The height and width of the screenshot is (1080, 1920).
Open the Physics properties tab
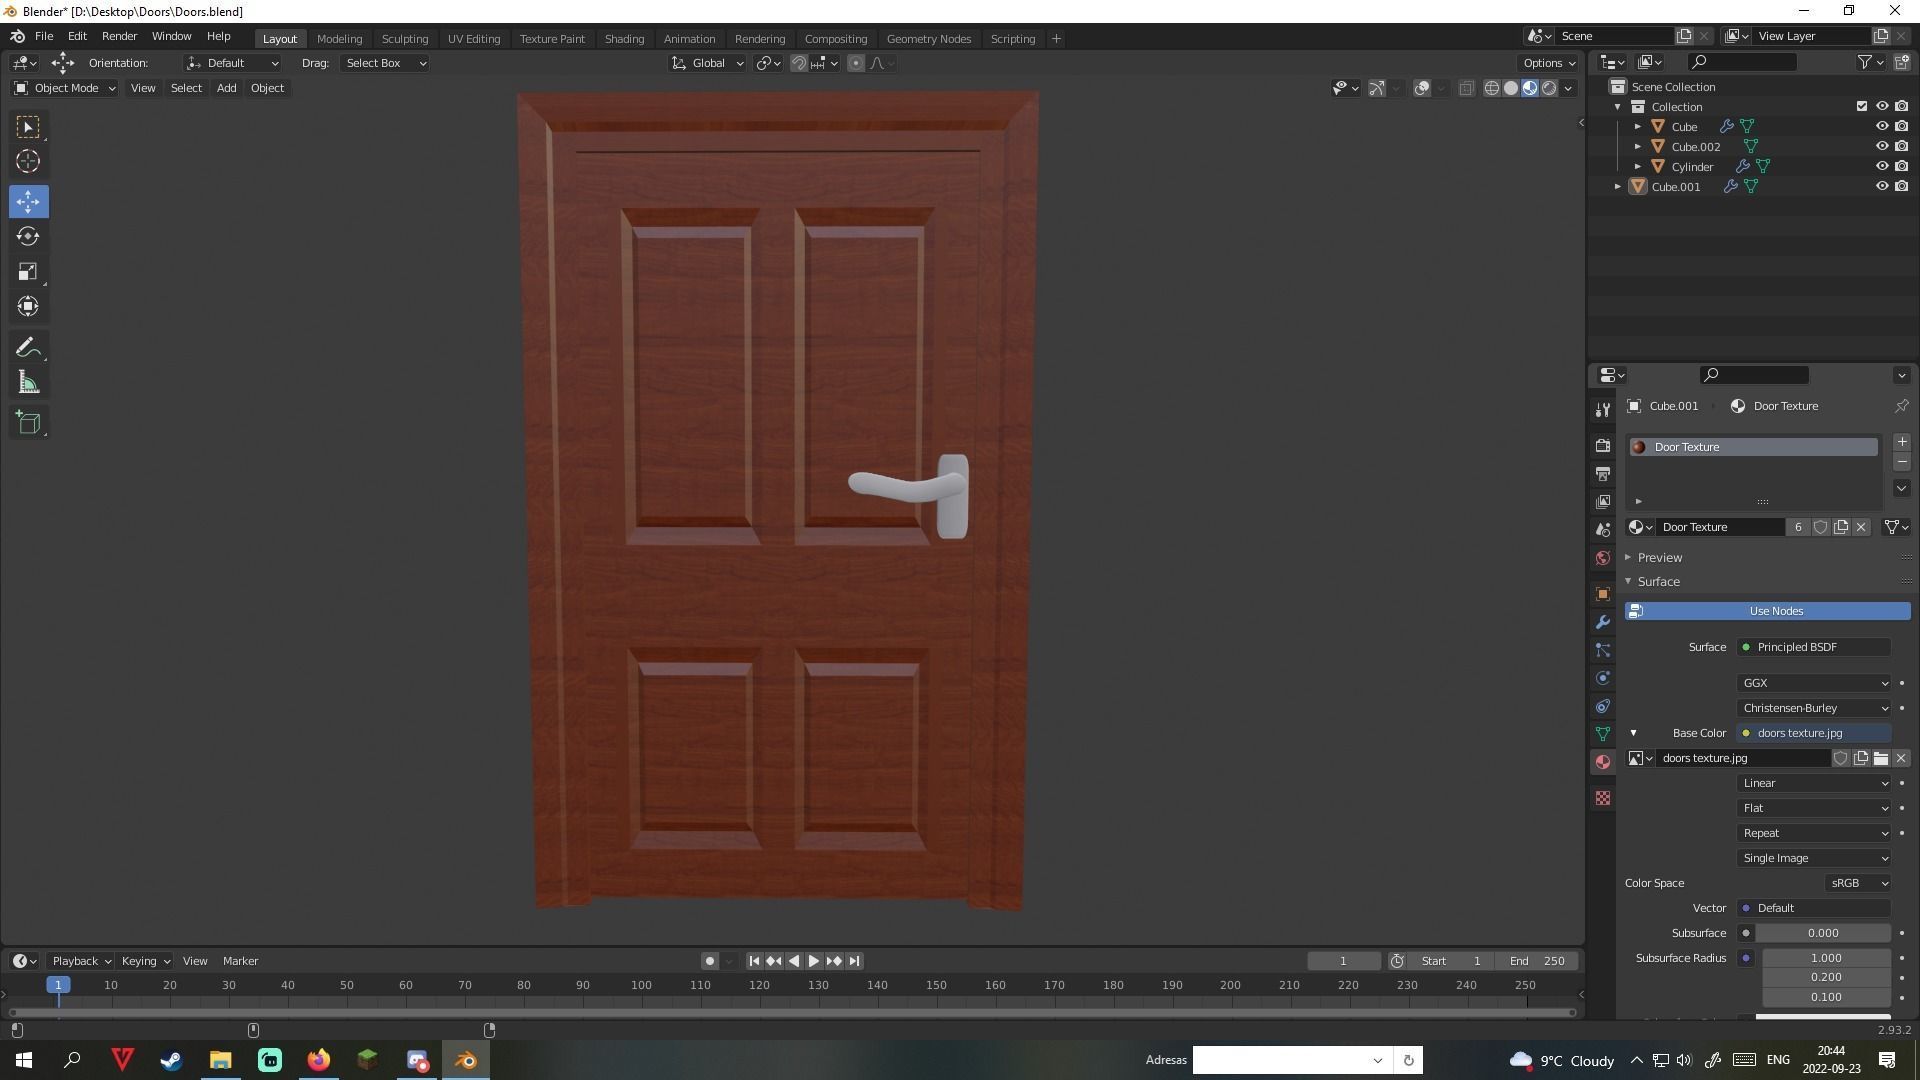click(1603, 678)
